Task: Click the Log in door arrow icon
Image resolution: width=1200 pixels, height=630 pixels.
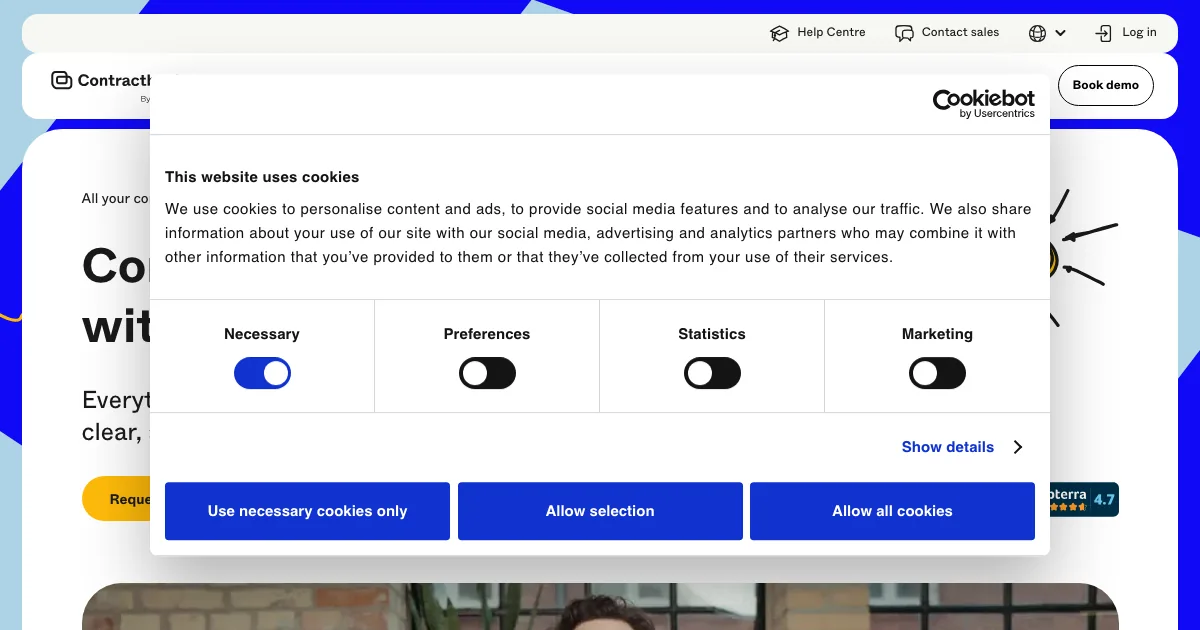Action: pyautogui.click(x=1103, y=33)
